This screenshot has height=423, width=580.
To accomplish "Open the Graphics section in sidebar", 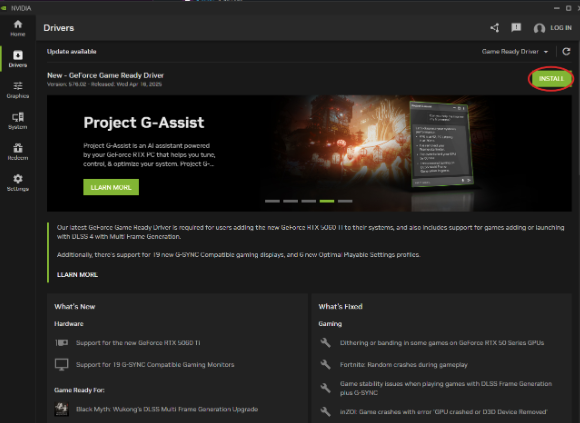I will click(17, 90).
